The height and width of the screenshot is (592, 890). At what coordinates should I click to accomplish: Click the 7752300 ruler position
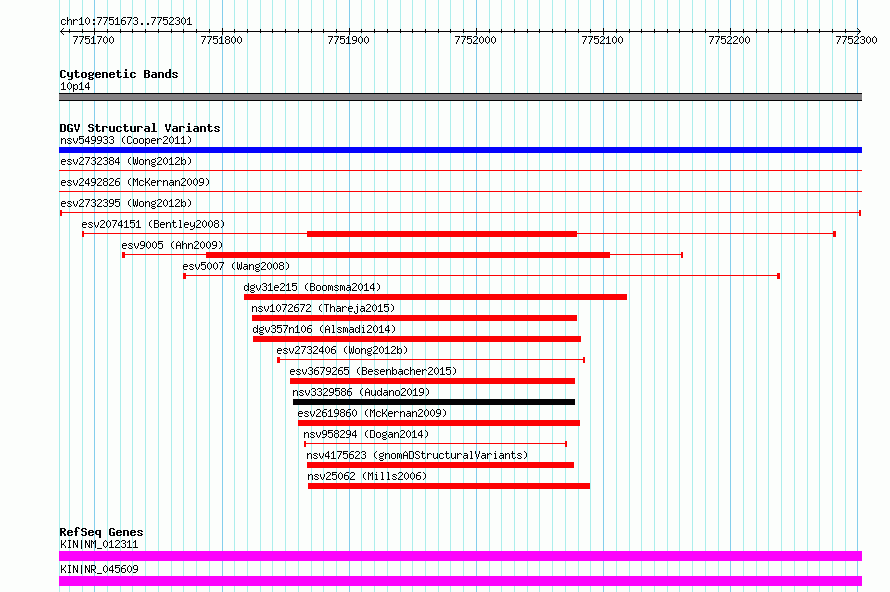pyautogui.click(x=857, y=40)
